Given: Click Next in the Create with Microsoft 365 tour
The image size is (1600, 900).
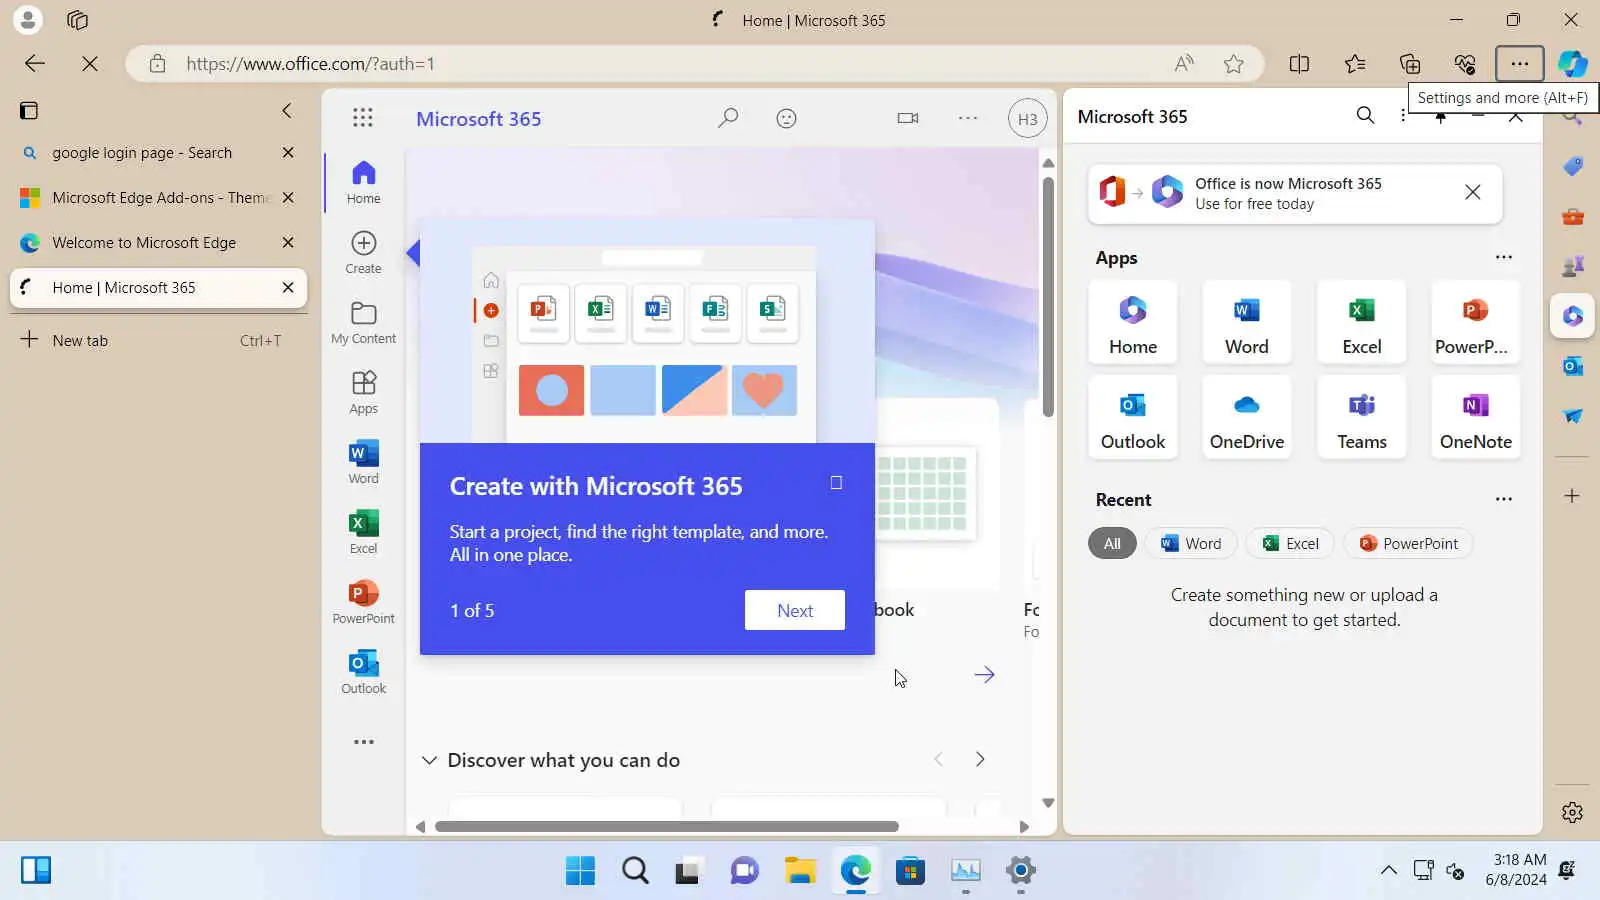Looking at the screenshot, I should 795,610.
